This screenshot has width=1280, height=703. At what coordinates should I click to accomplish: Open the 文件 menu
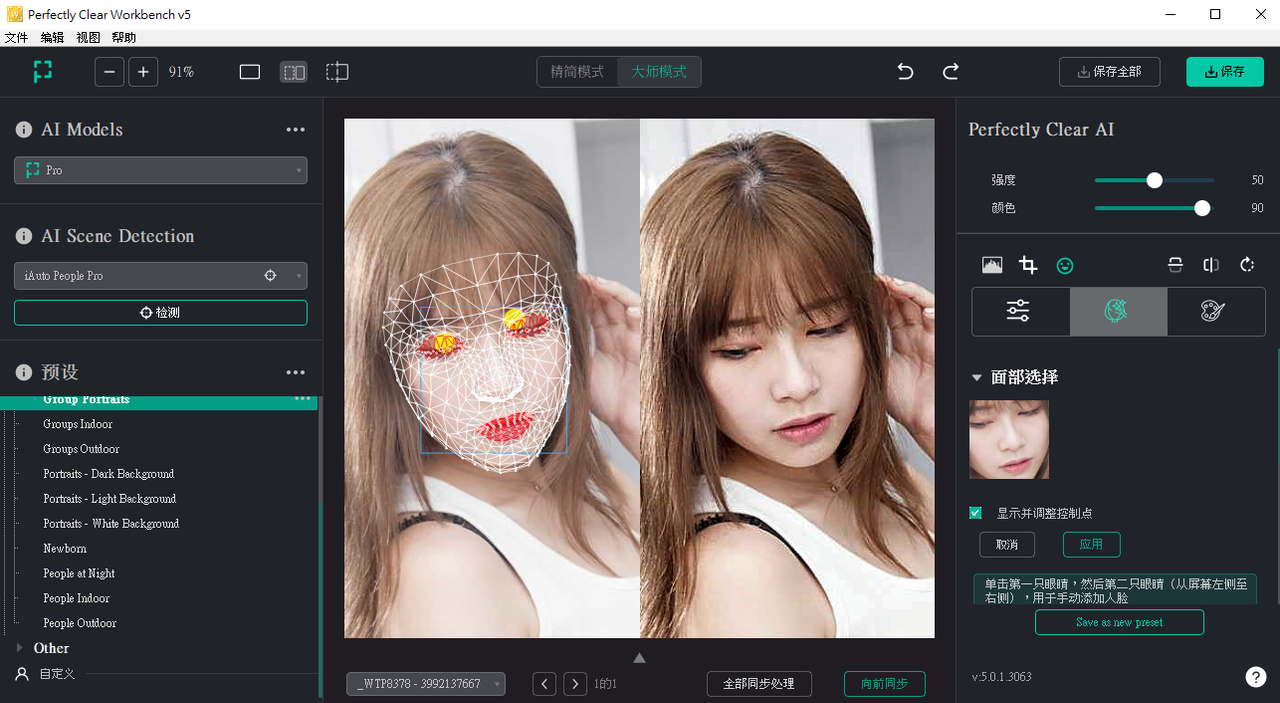click(16, 38)
